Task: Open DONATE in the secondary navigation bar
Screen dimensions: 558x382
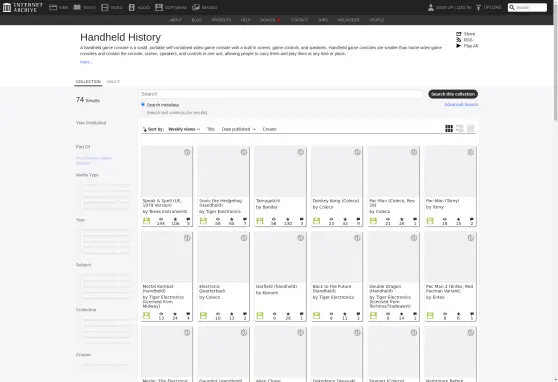Action: pyautogui.click(x=270, y=20)
